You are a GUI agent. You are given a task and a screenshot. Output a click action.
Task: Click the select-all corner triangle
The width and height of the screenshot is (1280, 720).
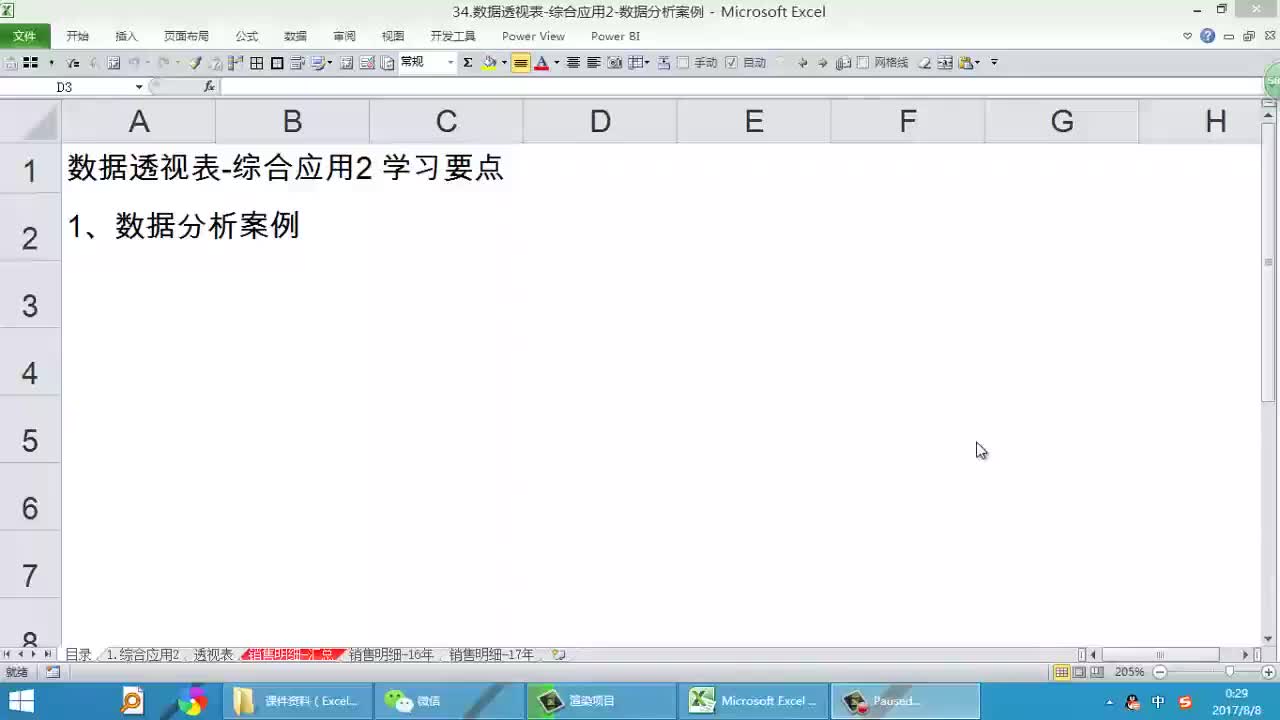pos(30,122)
